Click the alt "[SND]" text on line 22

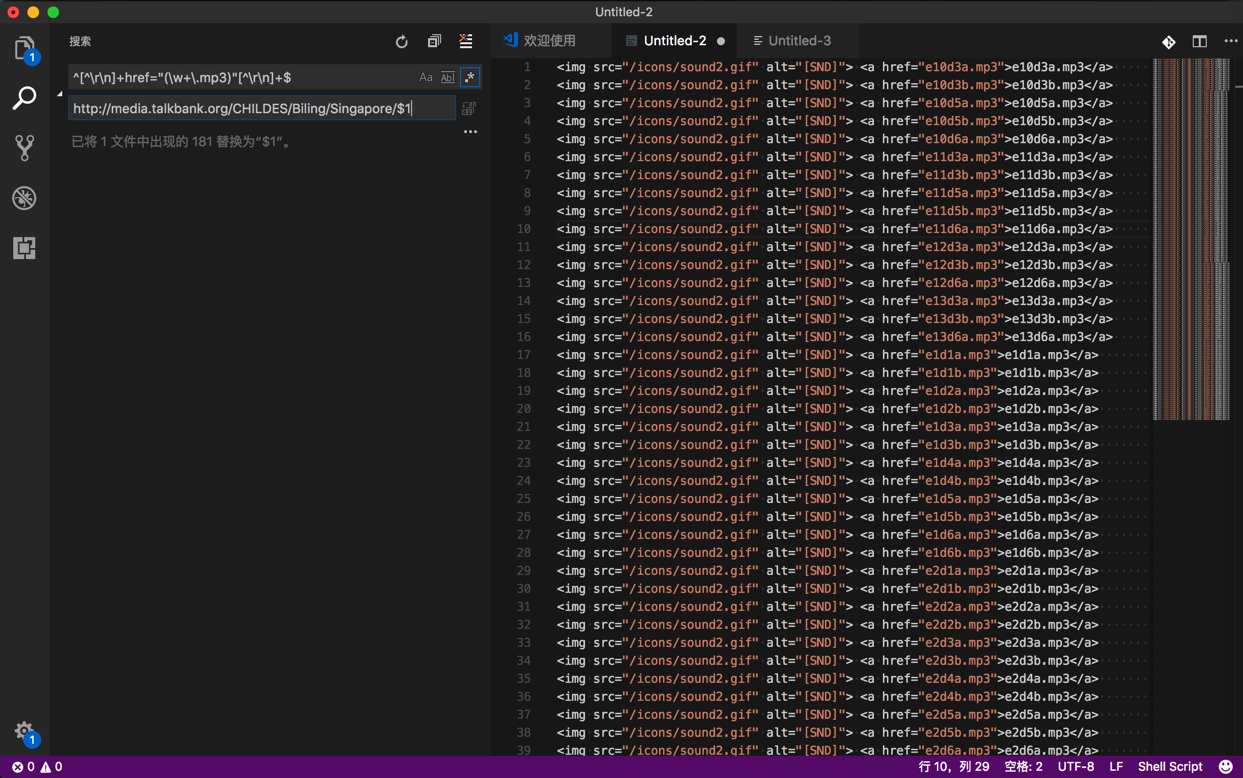[x=820, y=445]
